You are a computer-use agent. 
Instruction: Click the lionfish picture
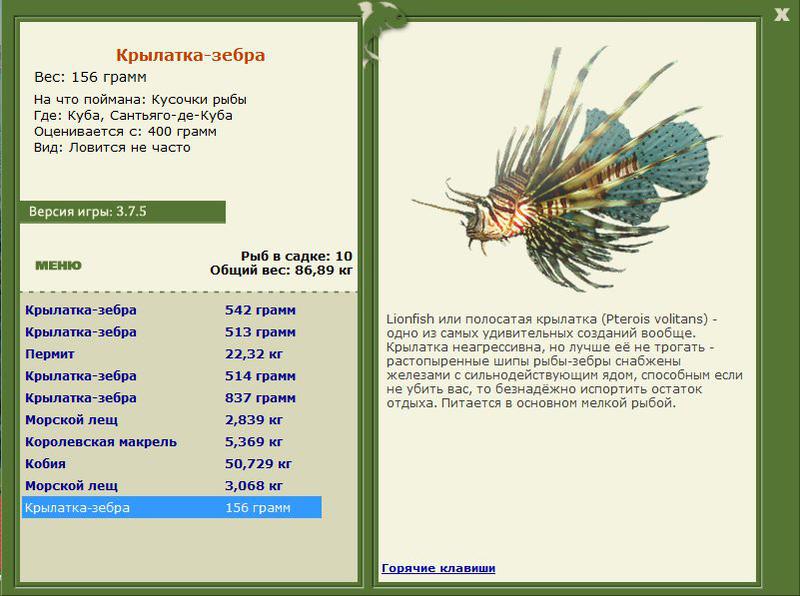click(x=566, y=168)
